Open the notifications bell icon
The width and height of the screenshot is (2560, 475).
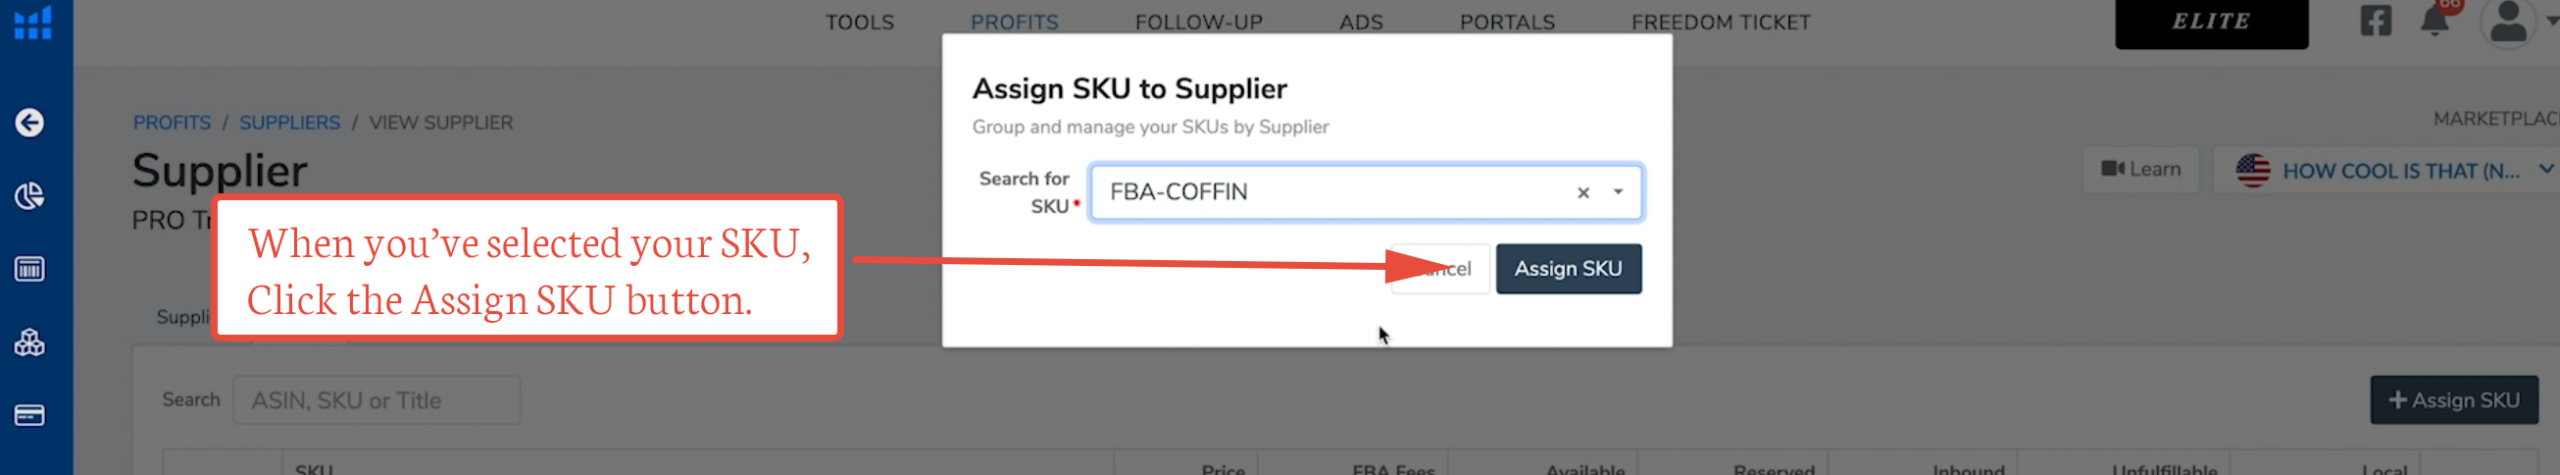tap(2434, 21)
